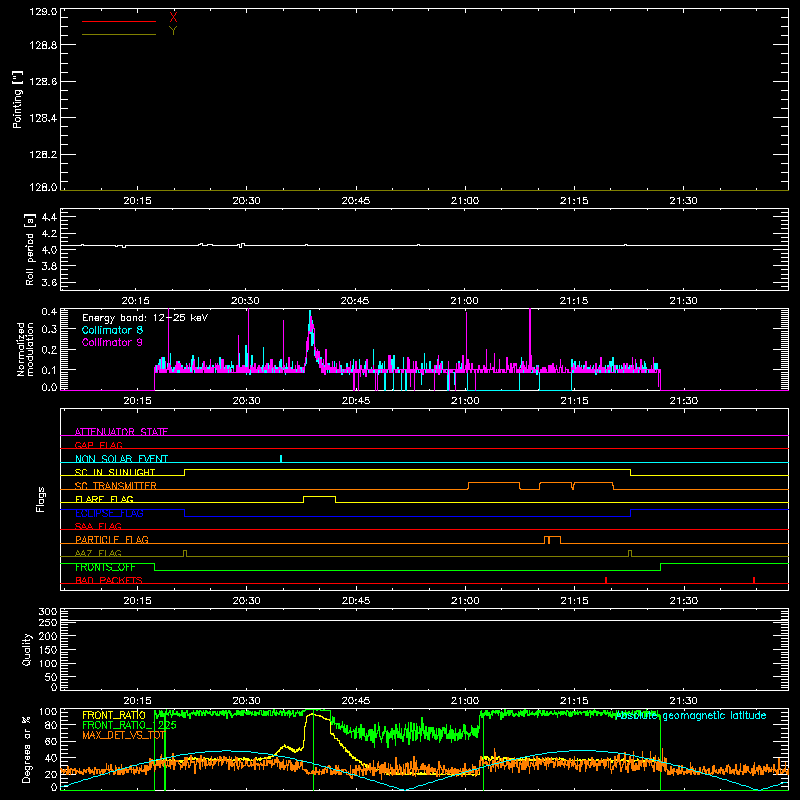Click the 250 tick on Quality axis

pos(47,622)
